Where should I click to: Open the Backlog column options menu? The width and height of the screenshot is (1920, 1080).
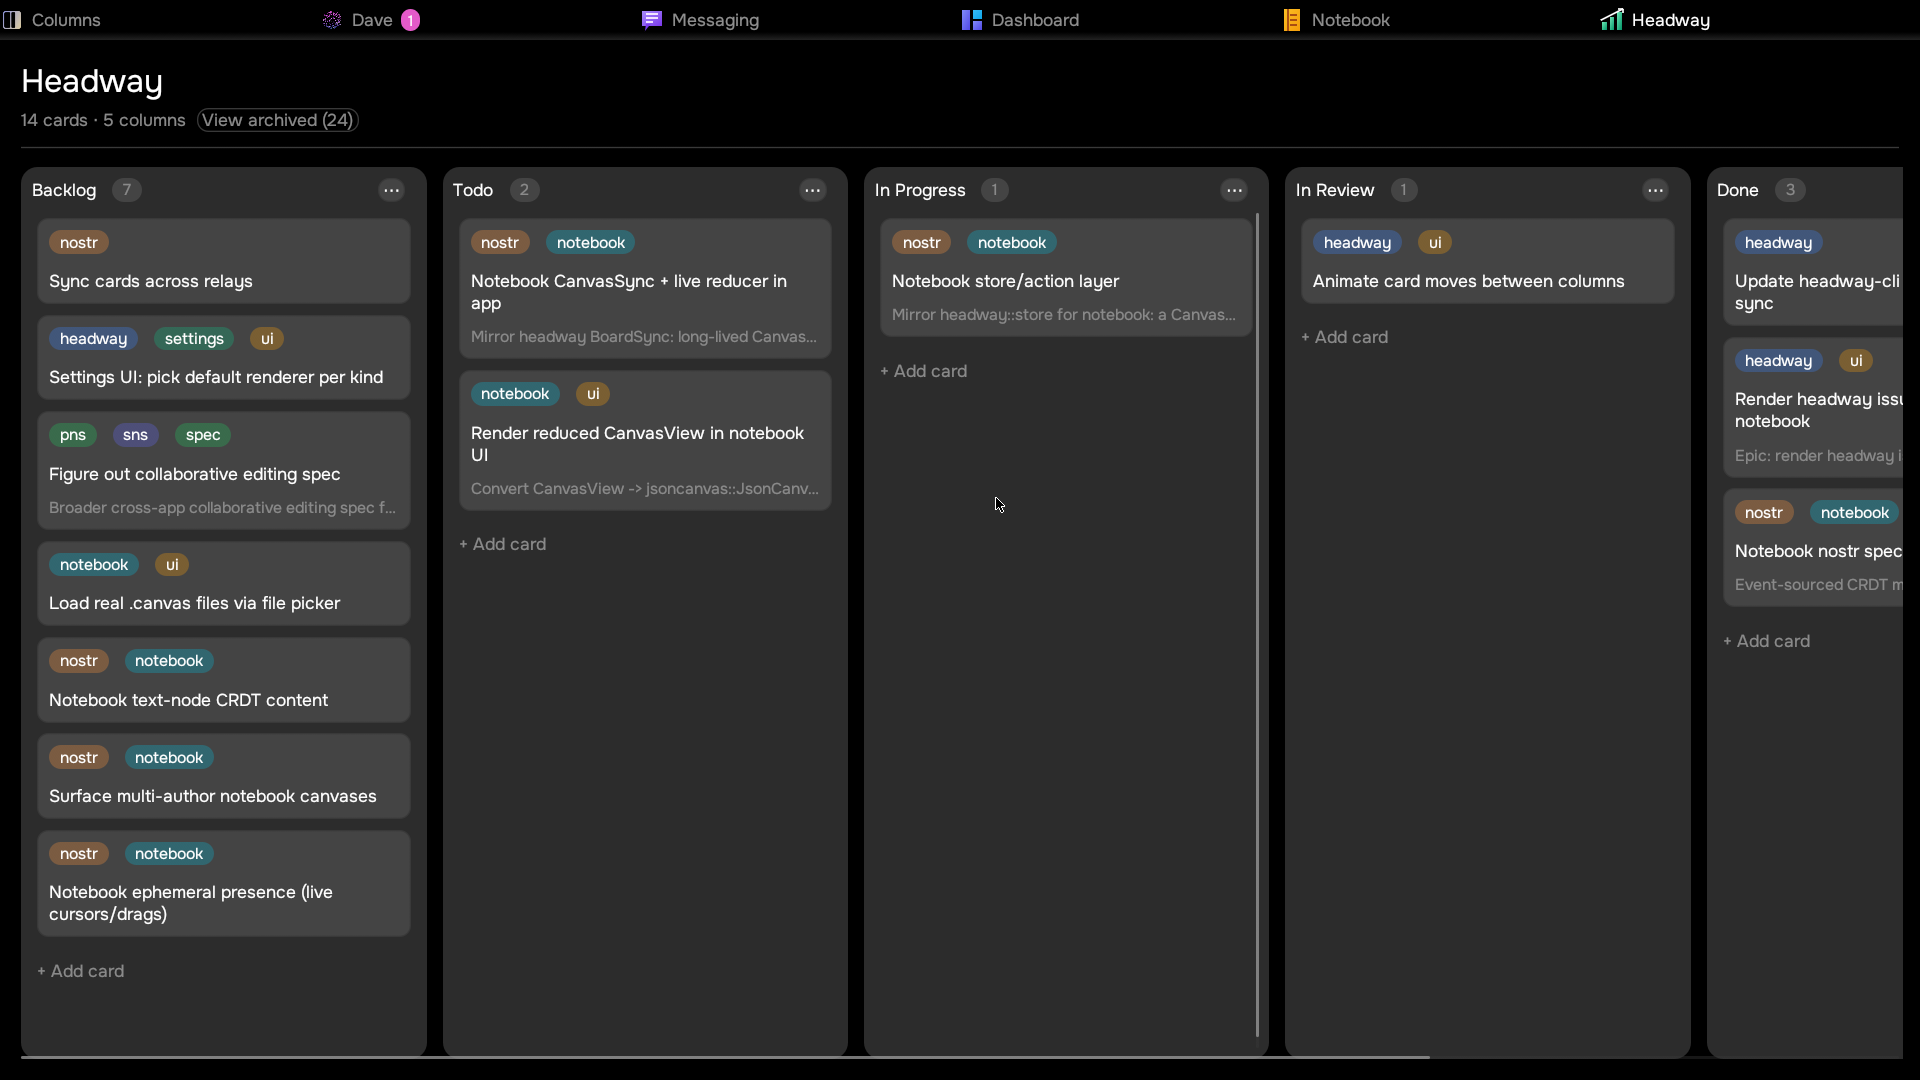[x=392, y=190]
